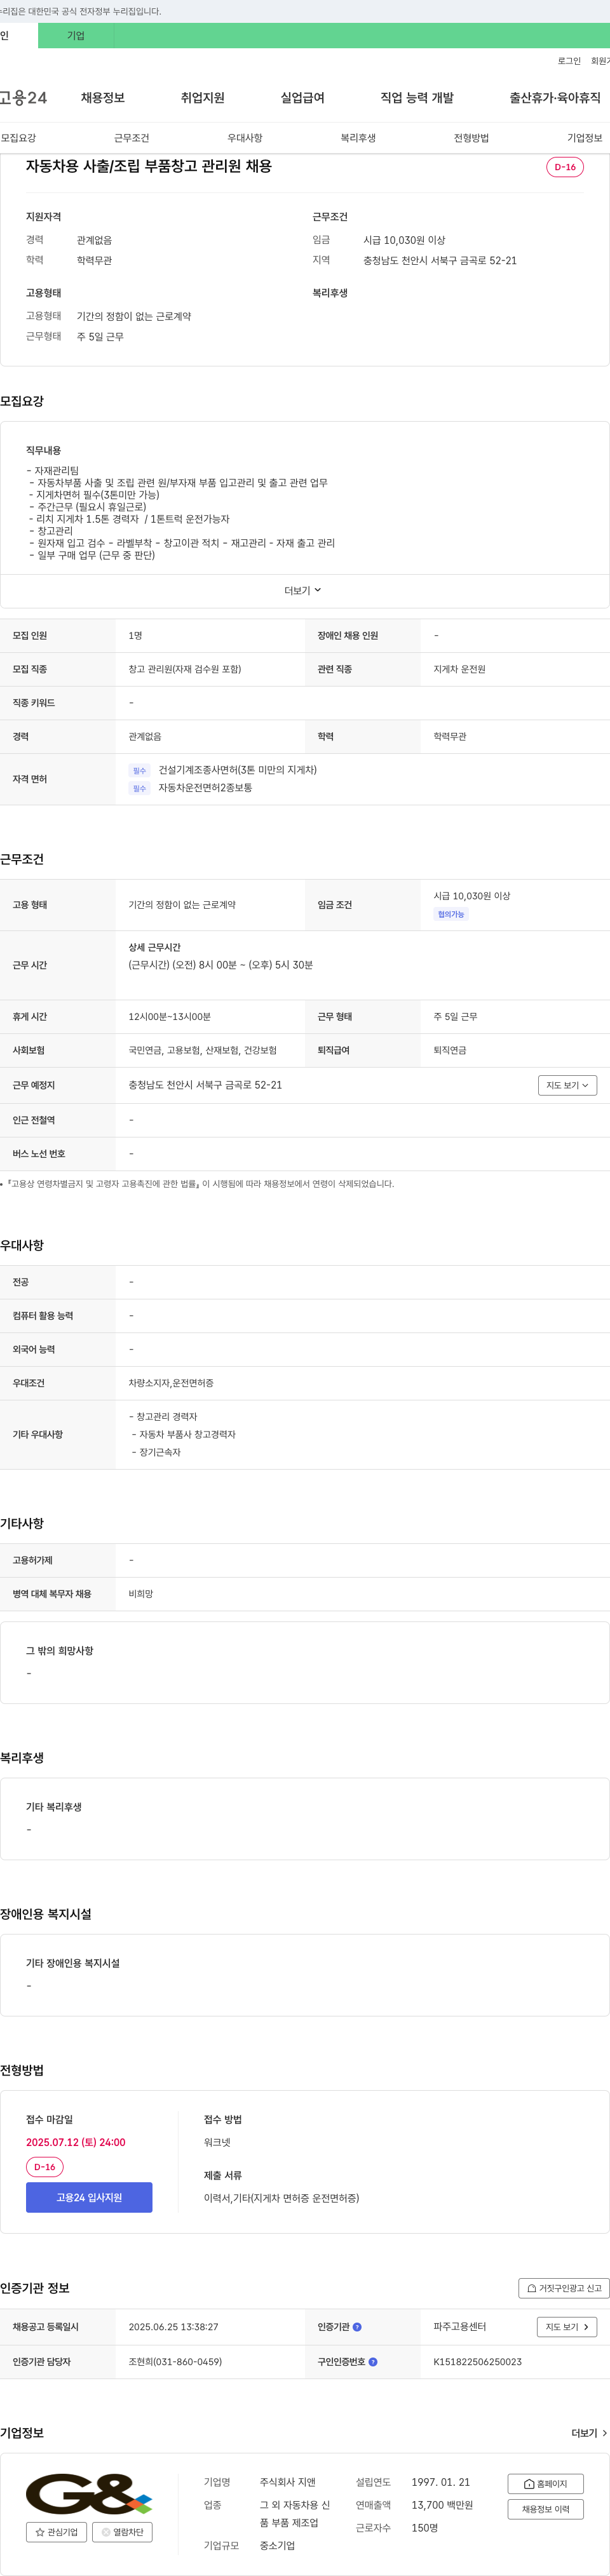This screenshot has height=2576, width=610.
Task: Open the 직업 능력 개발 menu
Action: (417, 98)
